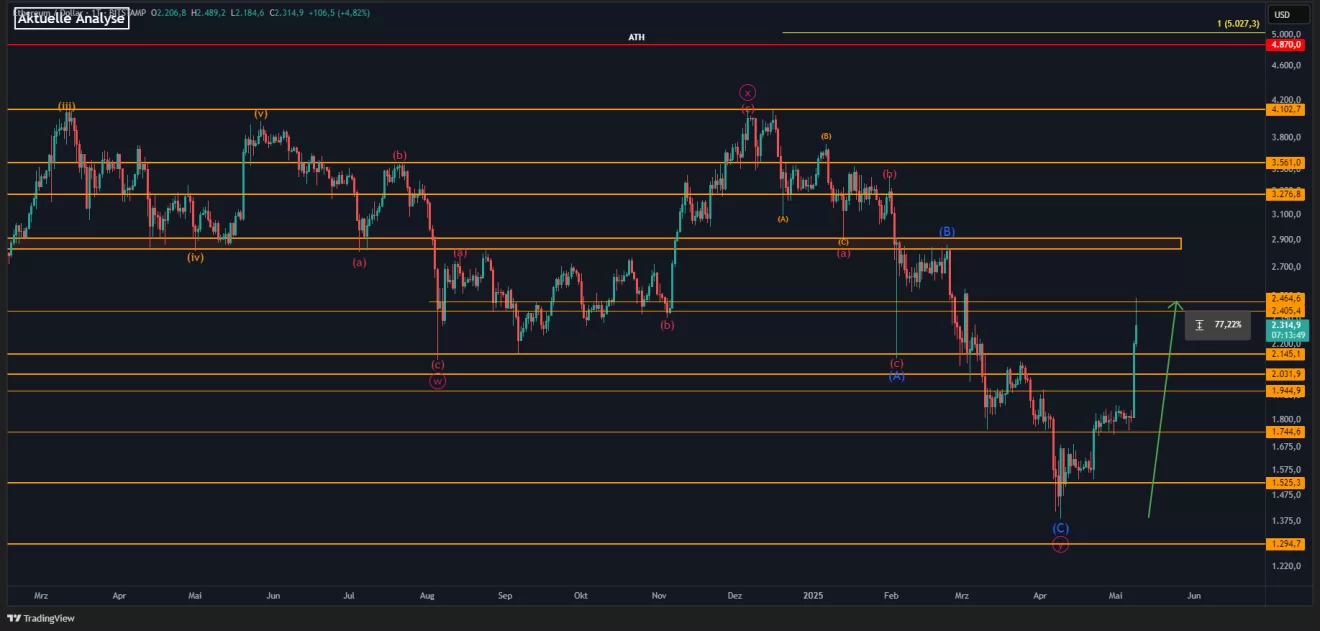1320x631 pixels.
Task: Select the blue (C) wave label
Action: pyautogui.click(x=1060, y=528)
